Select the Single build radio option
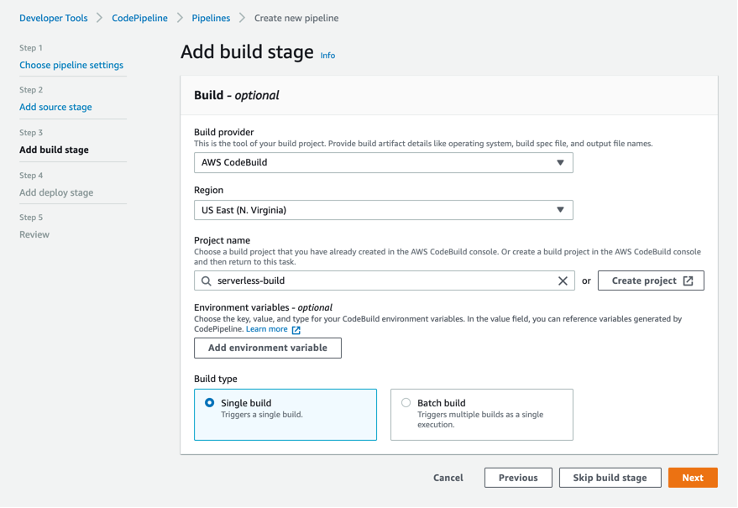 click(209, 403)
